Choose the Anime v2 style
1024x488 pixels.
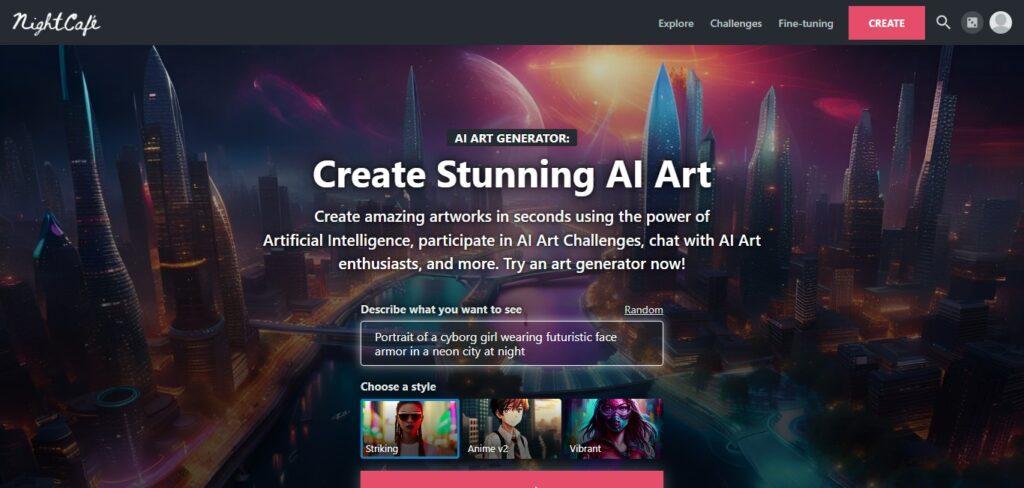tap(511, 428)
